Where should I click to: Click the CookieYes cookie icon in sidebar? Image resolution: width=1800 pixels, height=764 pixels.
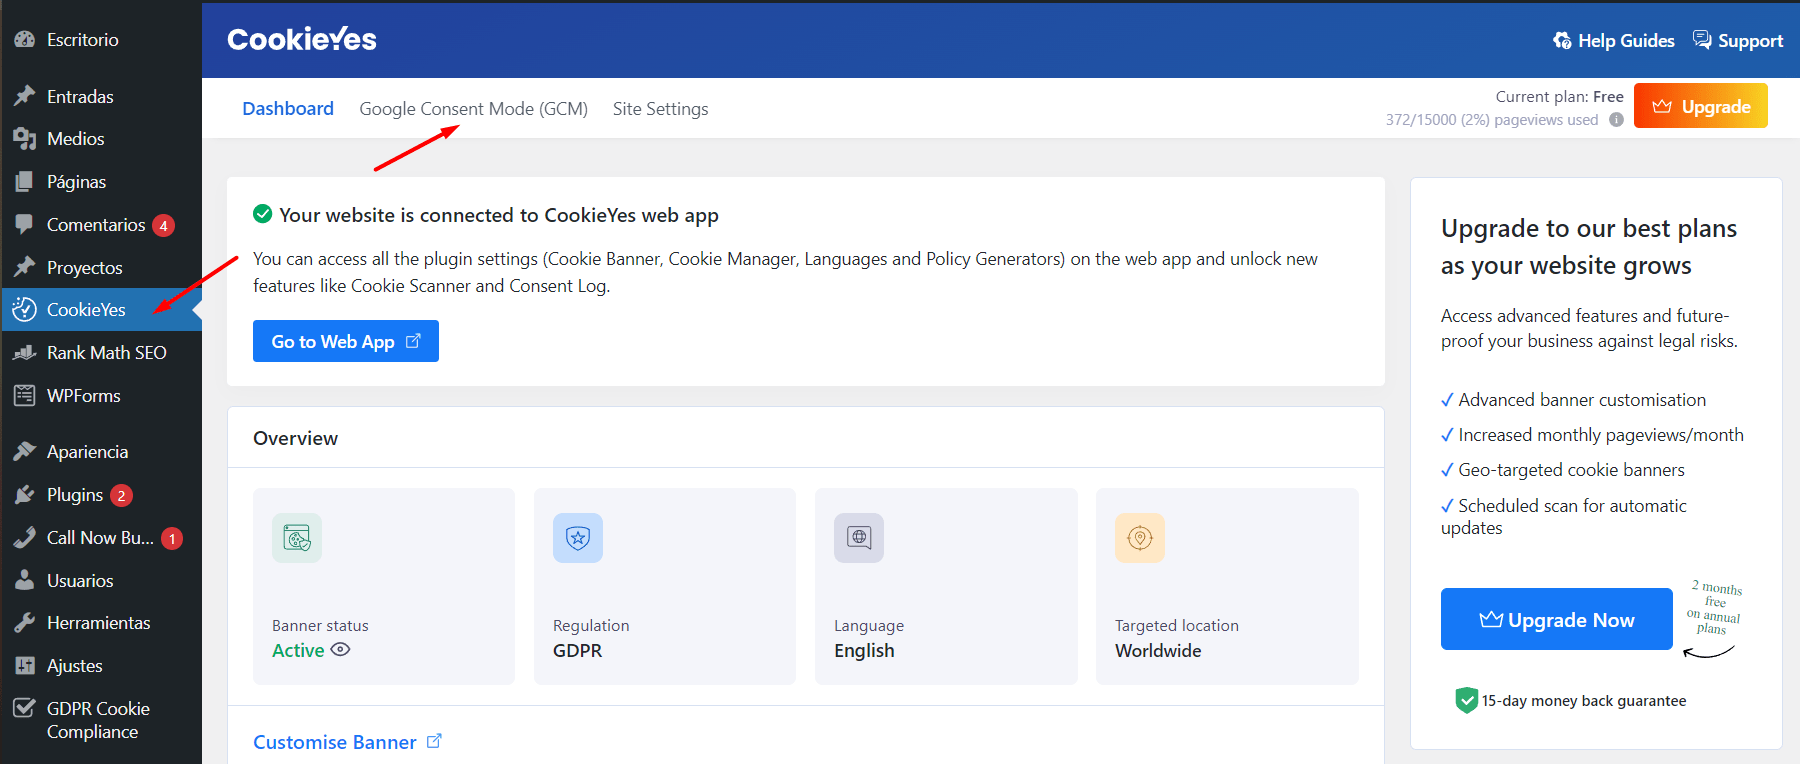tap(24, 310)
